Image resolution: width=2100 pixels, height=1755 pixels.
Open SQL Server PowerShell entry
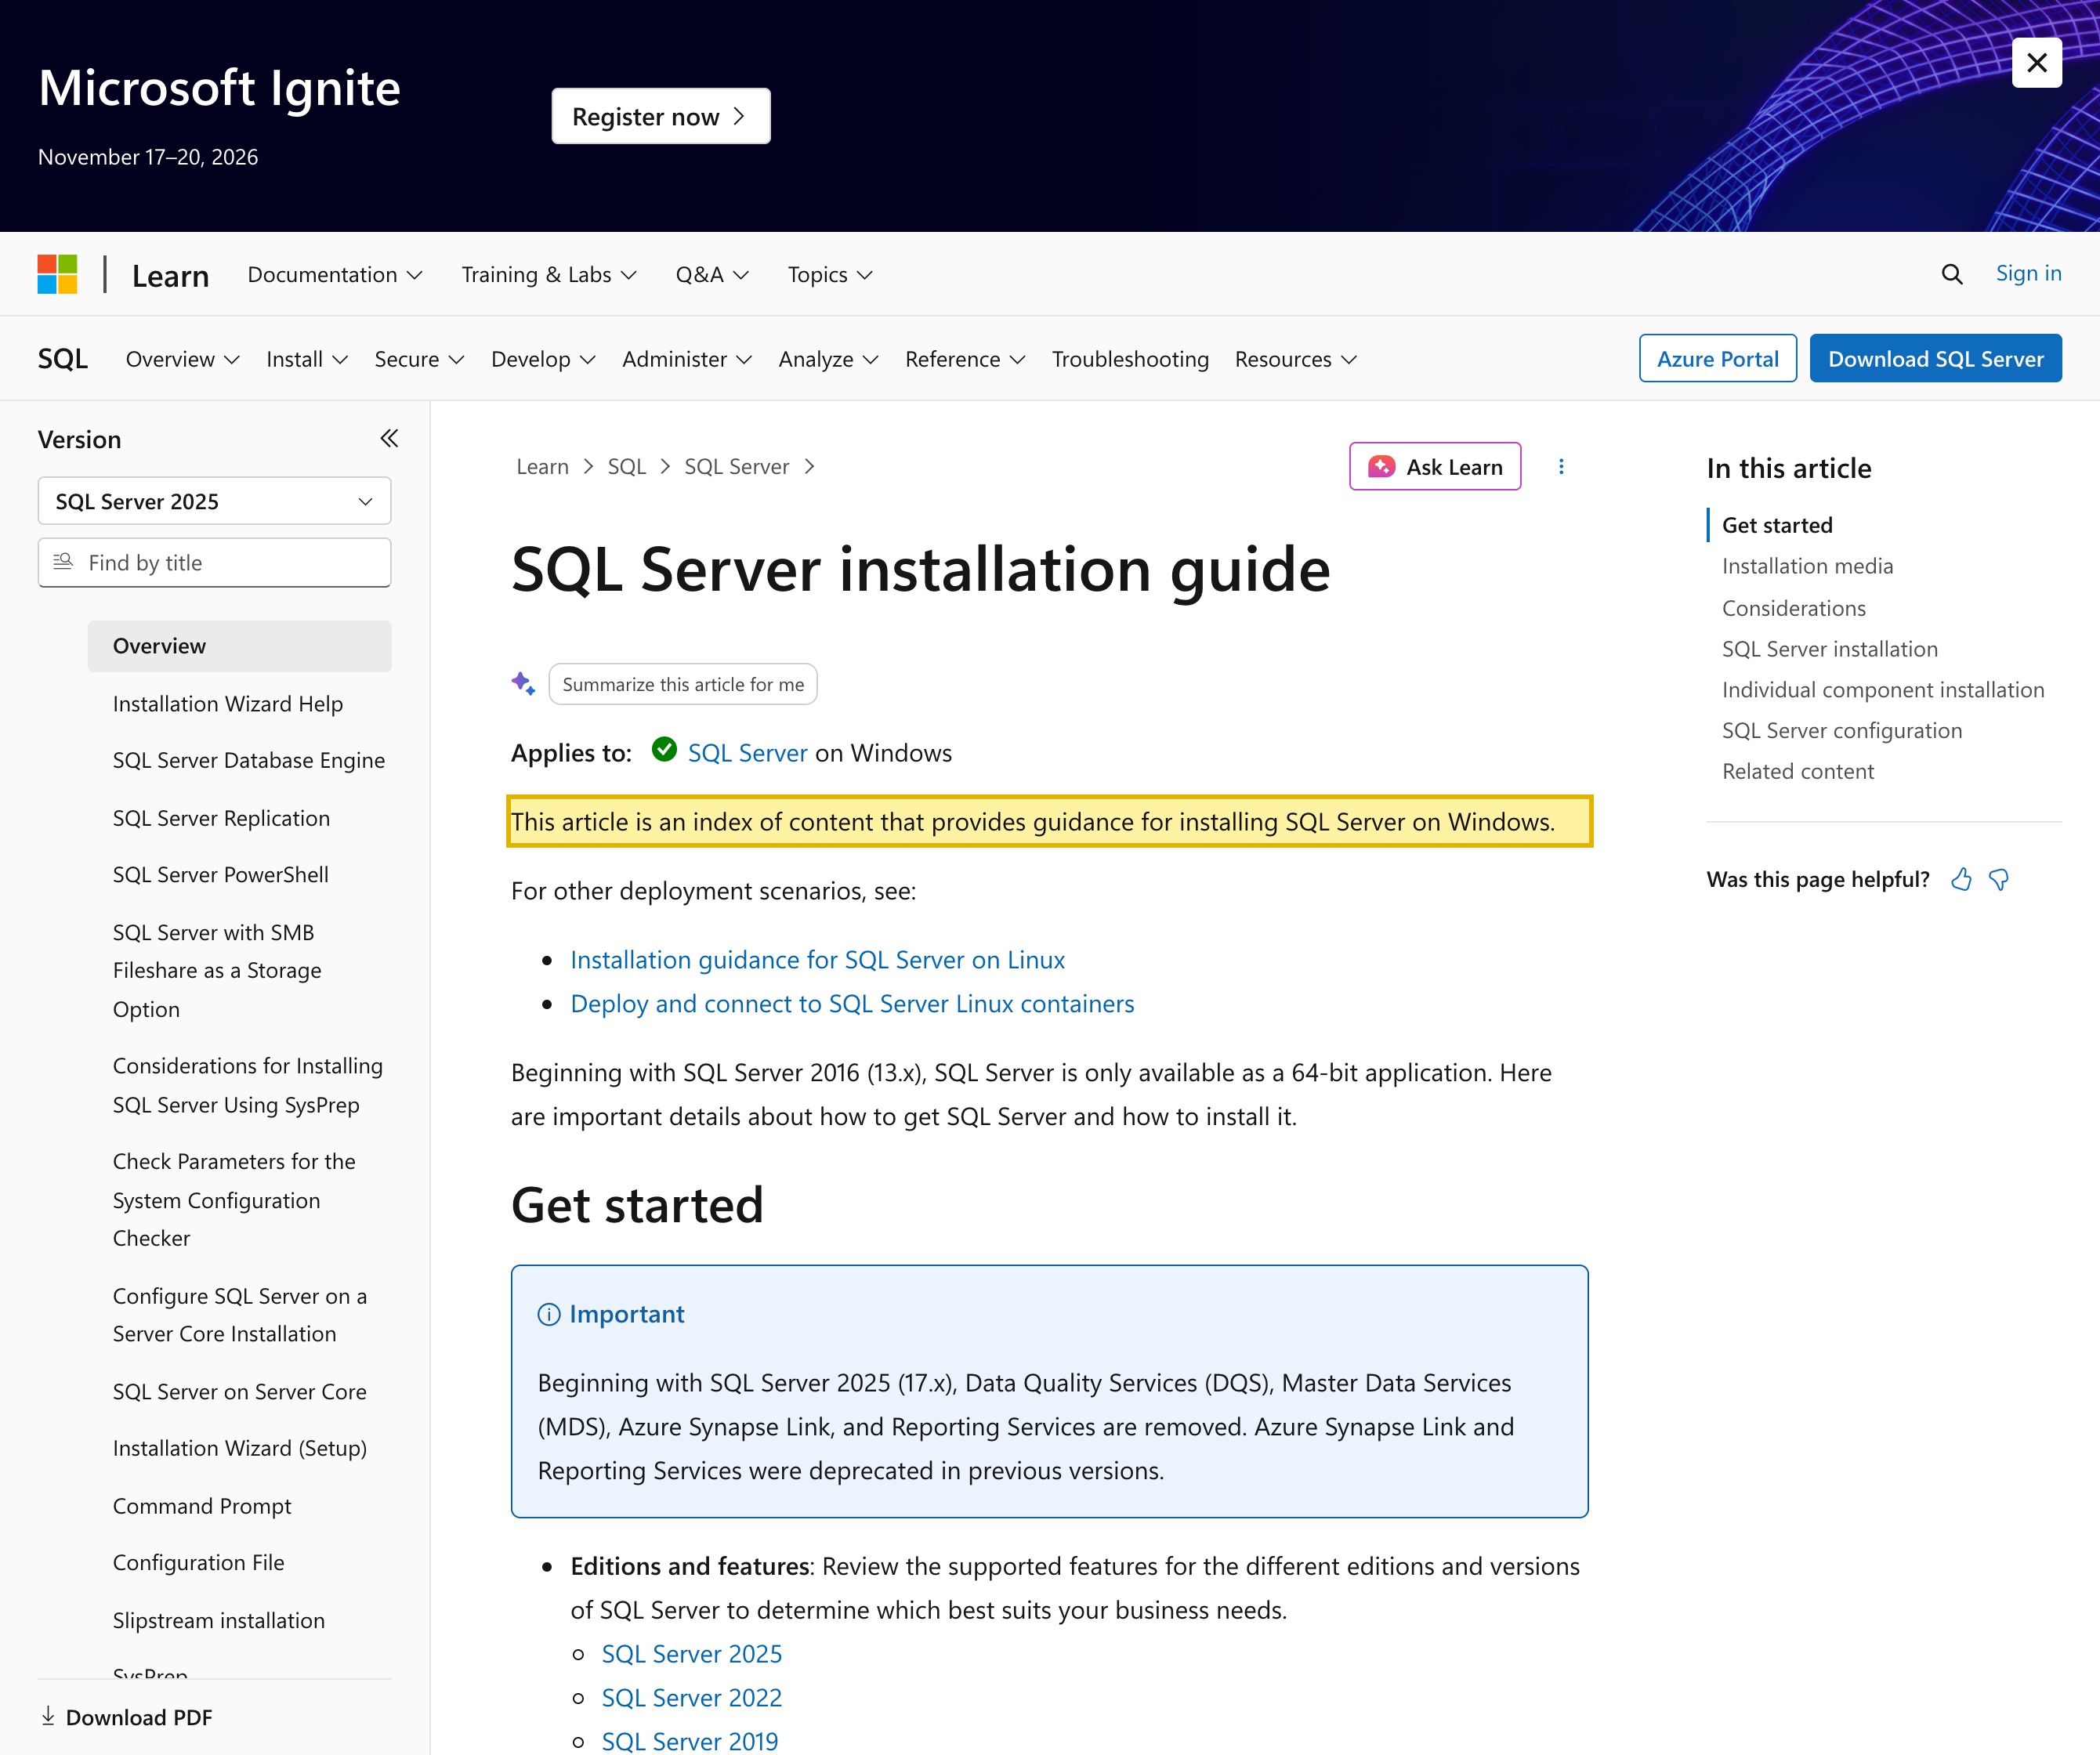coord(221,875)
